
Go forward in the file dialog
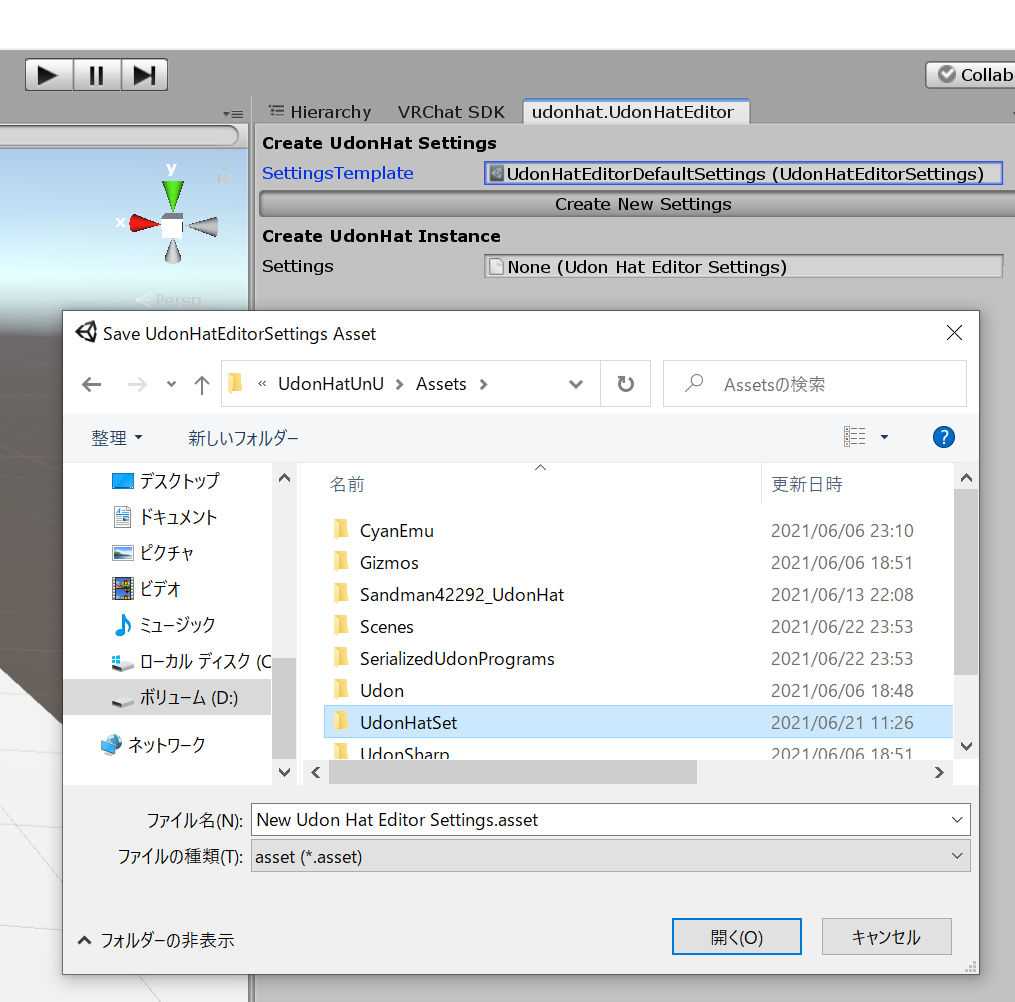point(137,384)
